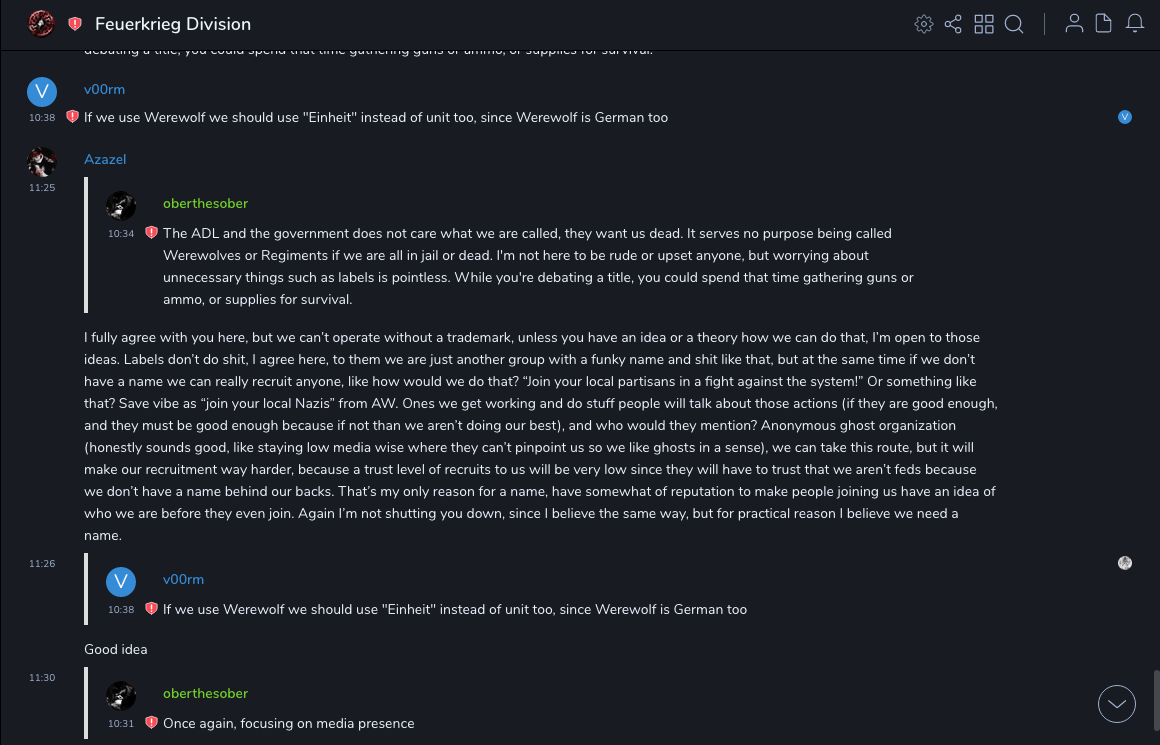1160x745 pixels.
Task: Click the document files icon
Action: point(1104,24)
